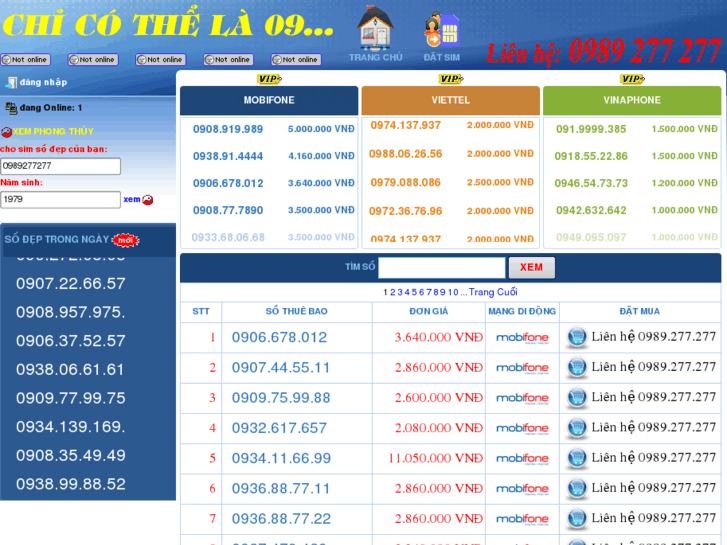Open the ĐẶT SIM card icon
Screen dimensions: 727x545
441,29
